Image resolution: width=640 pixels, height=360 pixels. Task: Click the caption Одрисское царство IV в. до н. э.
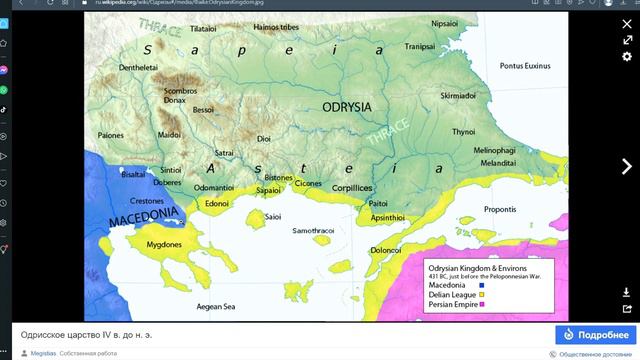coord(86,335)
